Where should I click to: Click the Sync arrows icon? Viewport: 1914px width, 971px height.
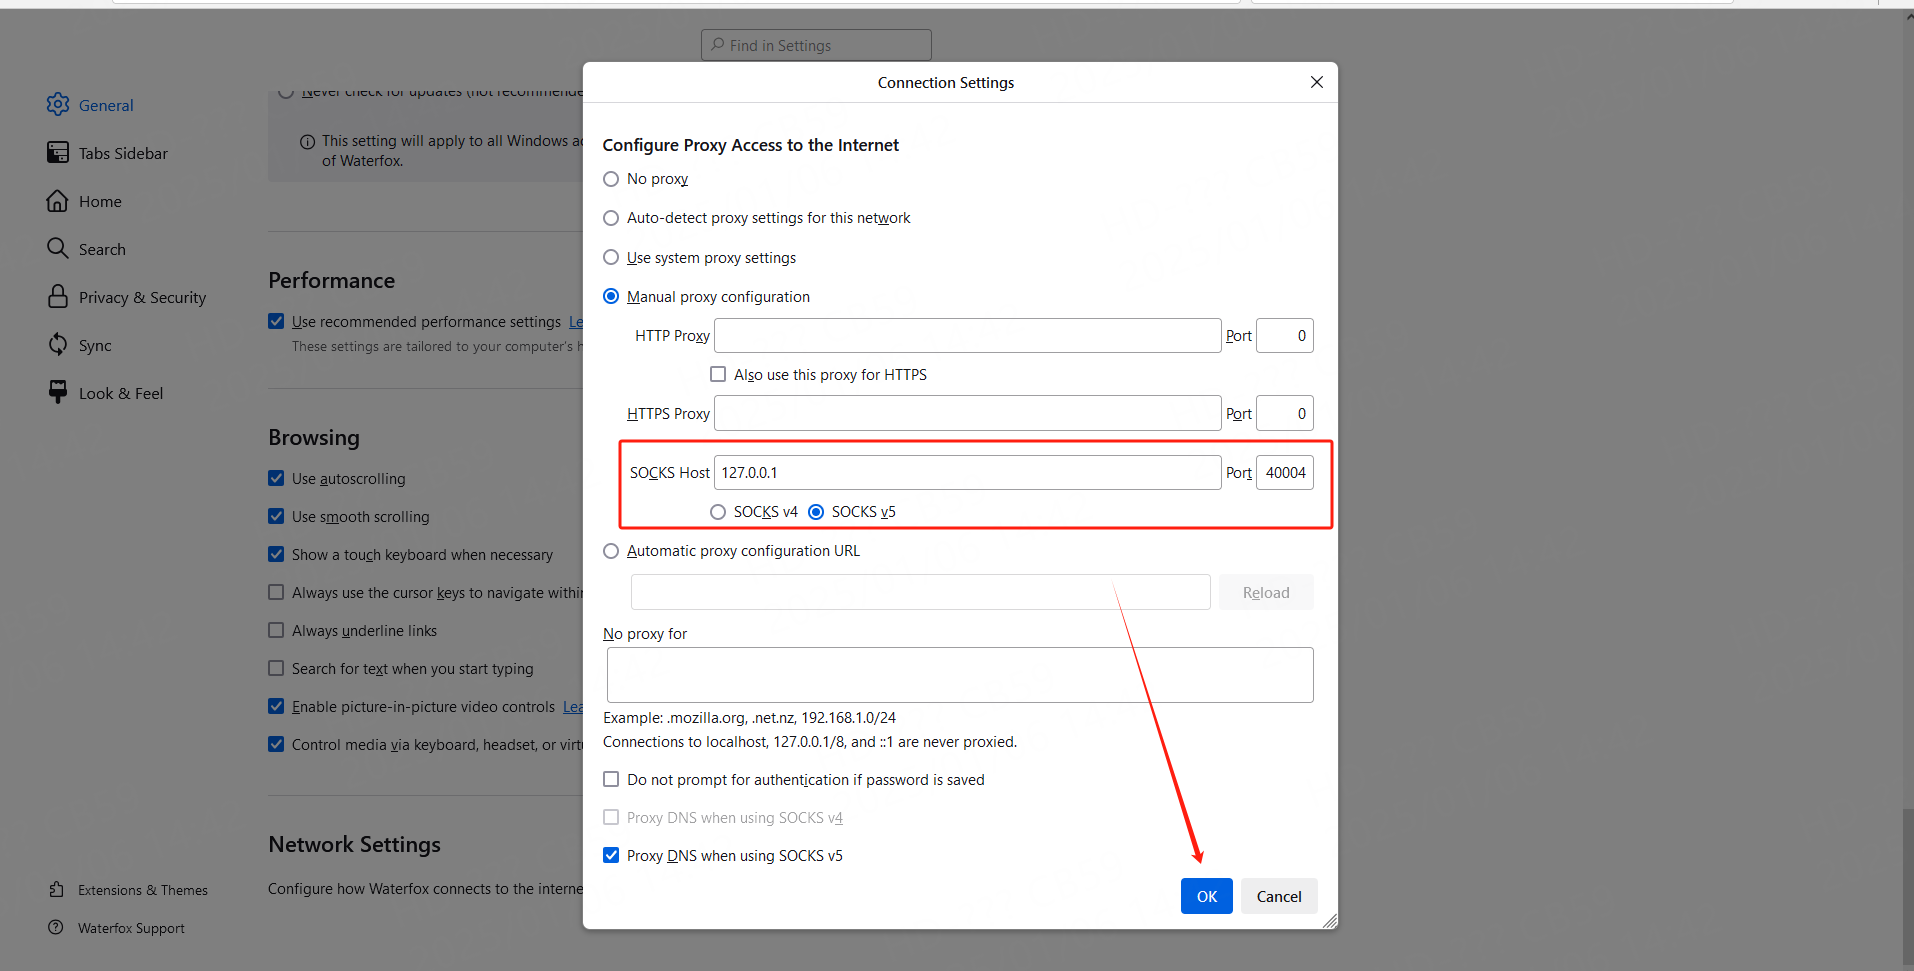[58, 345]
